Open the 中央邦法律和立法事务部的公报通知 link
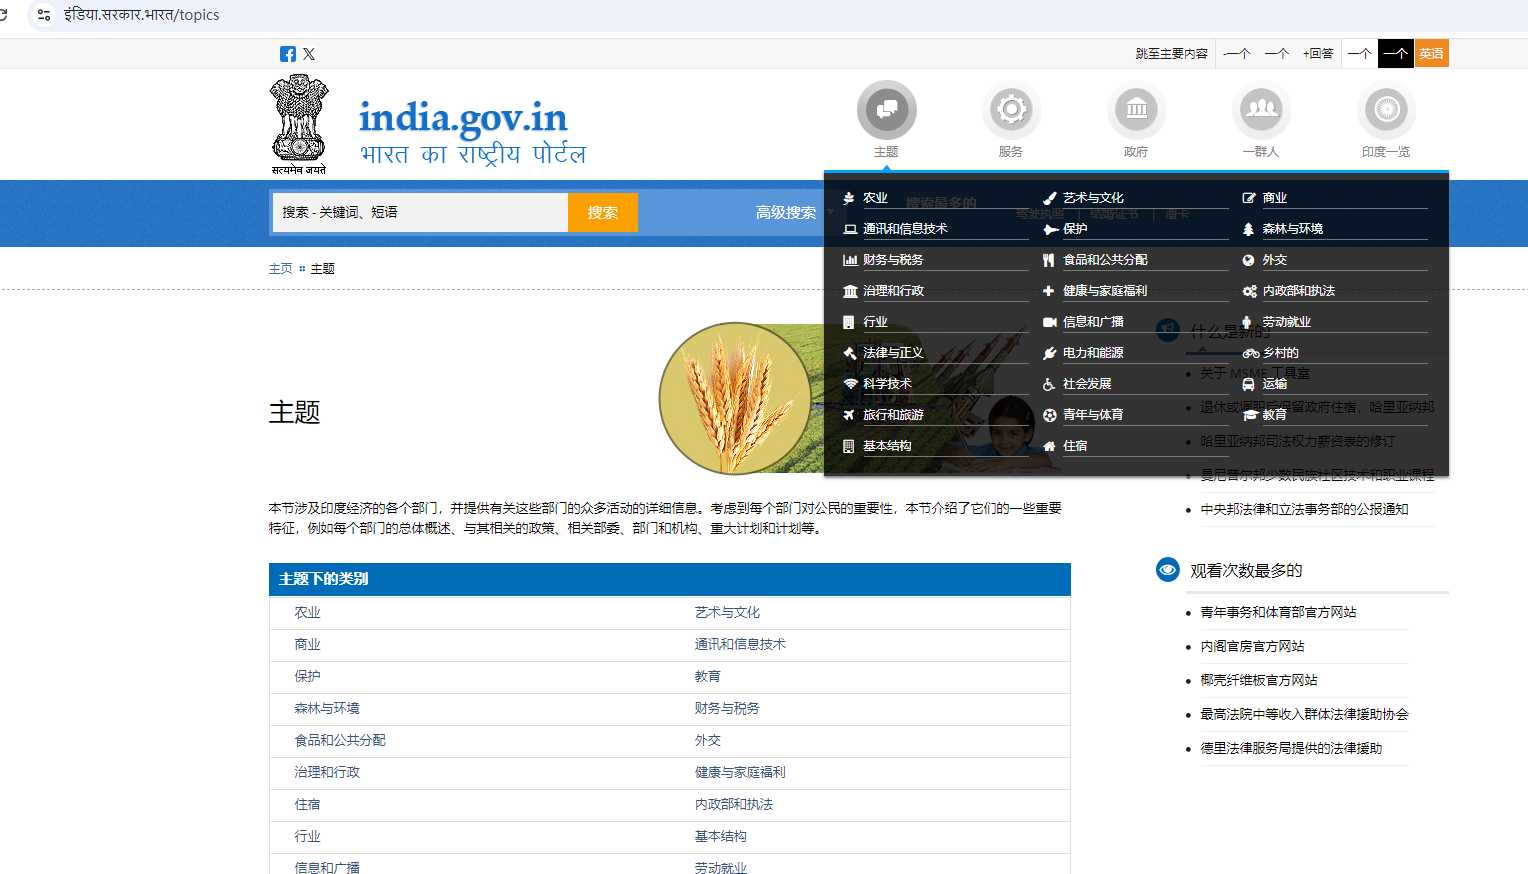 pyautogui.click(x=1304, y=509)
